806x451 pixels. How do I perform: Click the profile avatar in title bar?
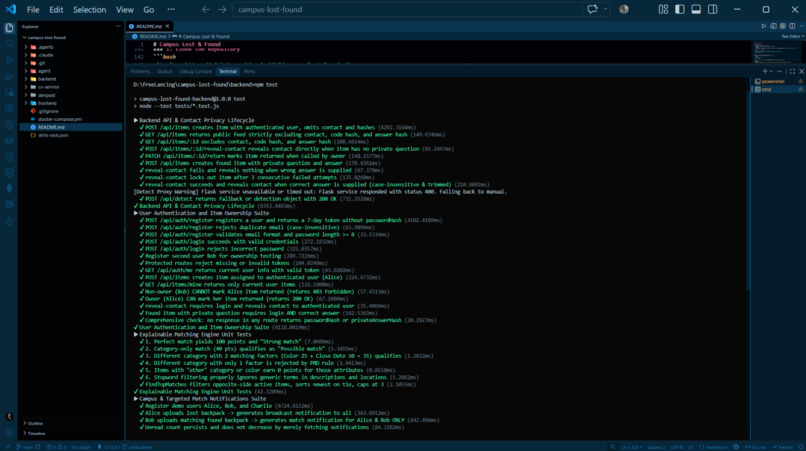click(x=624, y=9)
